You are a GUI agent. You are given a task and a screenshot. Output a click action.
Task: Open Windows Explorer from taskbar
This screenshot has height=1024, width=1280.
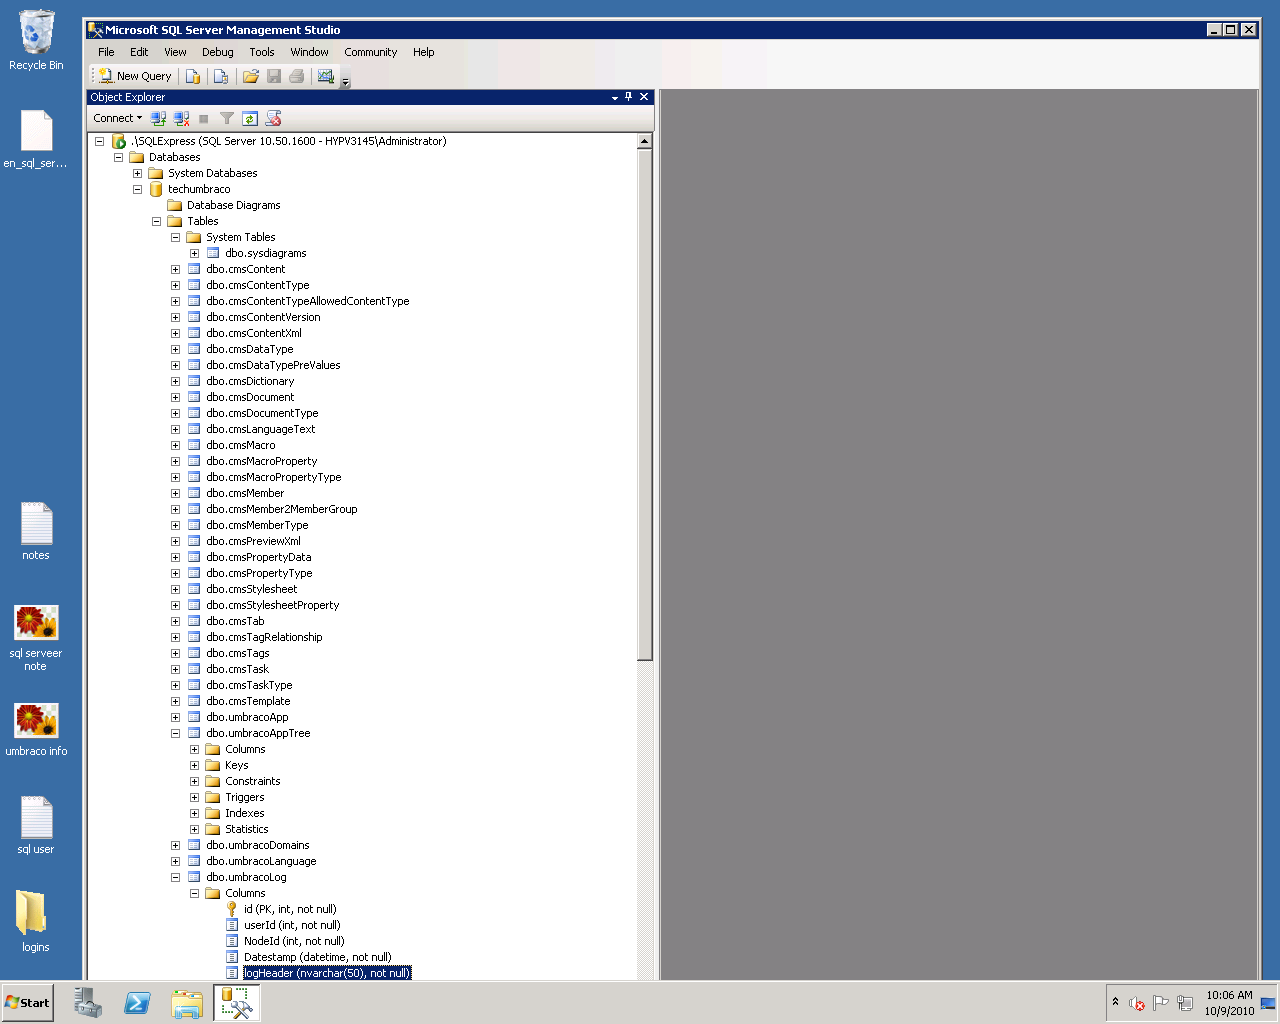point(187,1003)
